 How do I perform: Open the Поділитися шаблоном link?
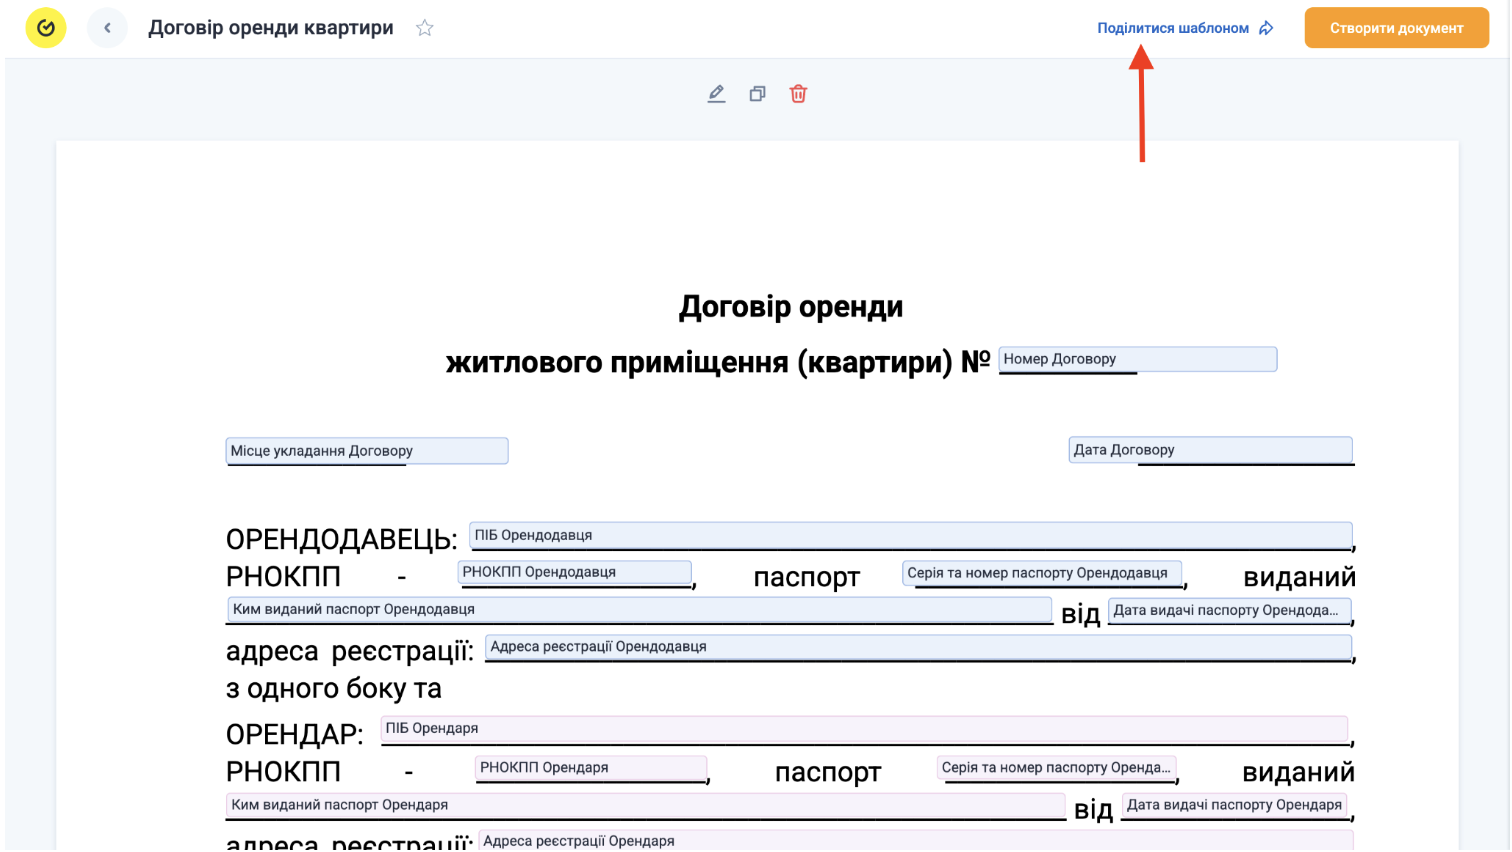coord(1173,28)
